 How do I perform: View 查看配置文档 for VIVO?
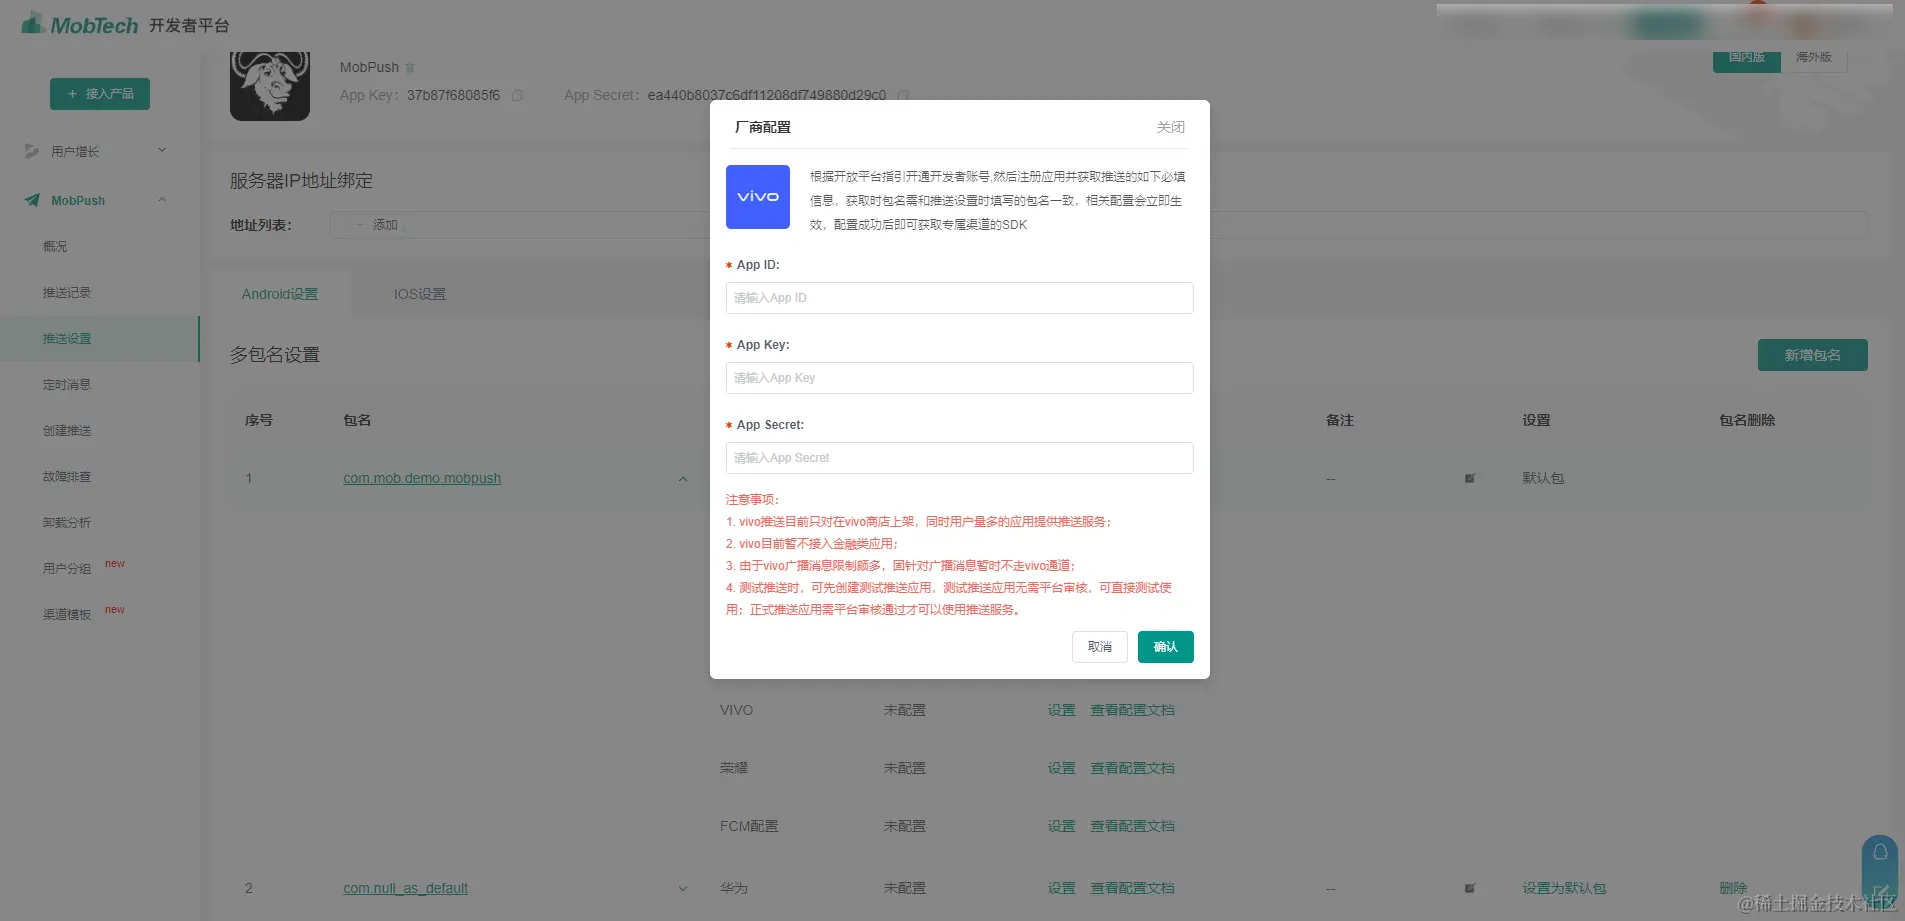(1132, 710)
